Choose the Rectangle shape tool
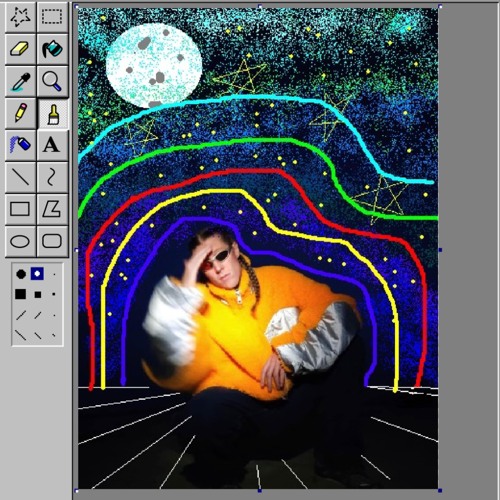 coord(20,209)
